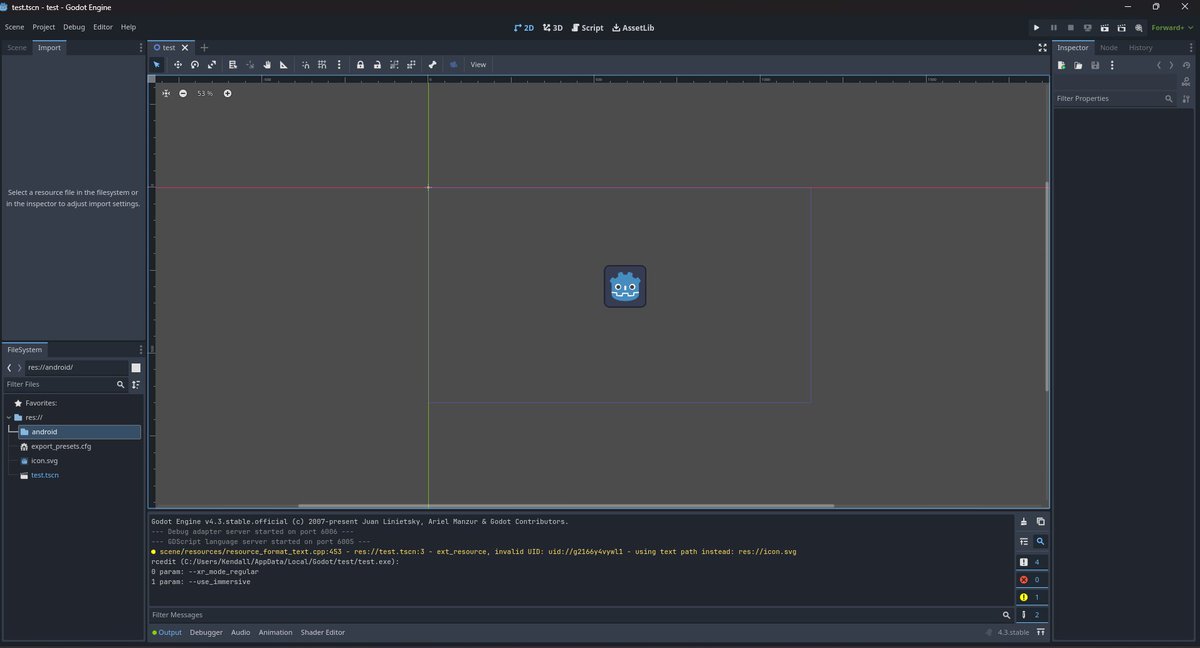Stop the running project
Screen dimensions: 1200x648
click(1070, 28)
